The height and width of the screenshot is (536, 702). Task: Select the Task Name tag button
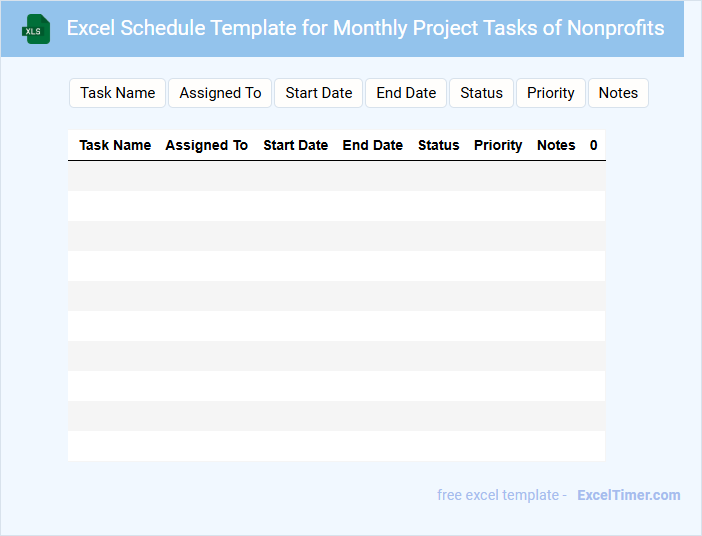[x=118, y=93]
